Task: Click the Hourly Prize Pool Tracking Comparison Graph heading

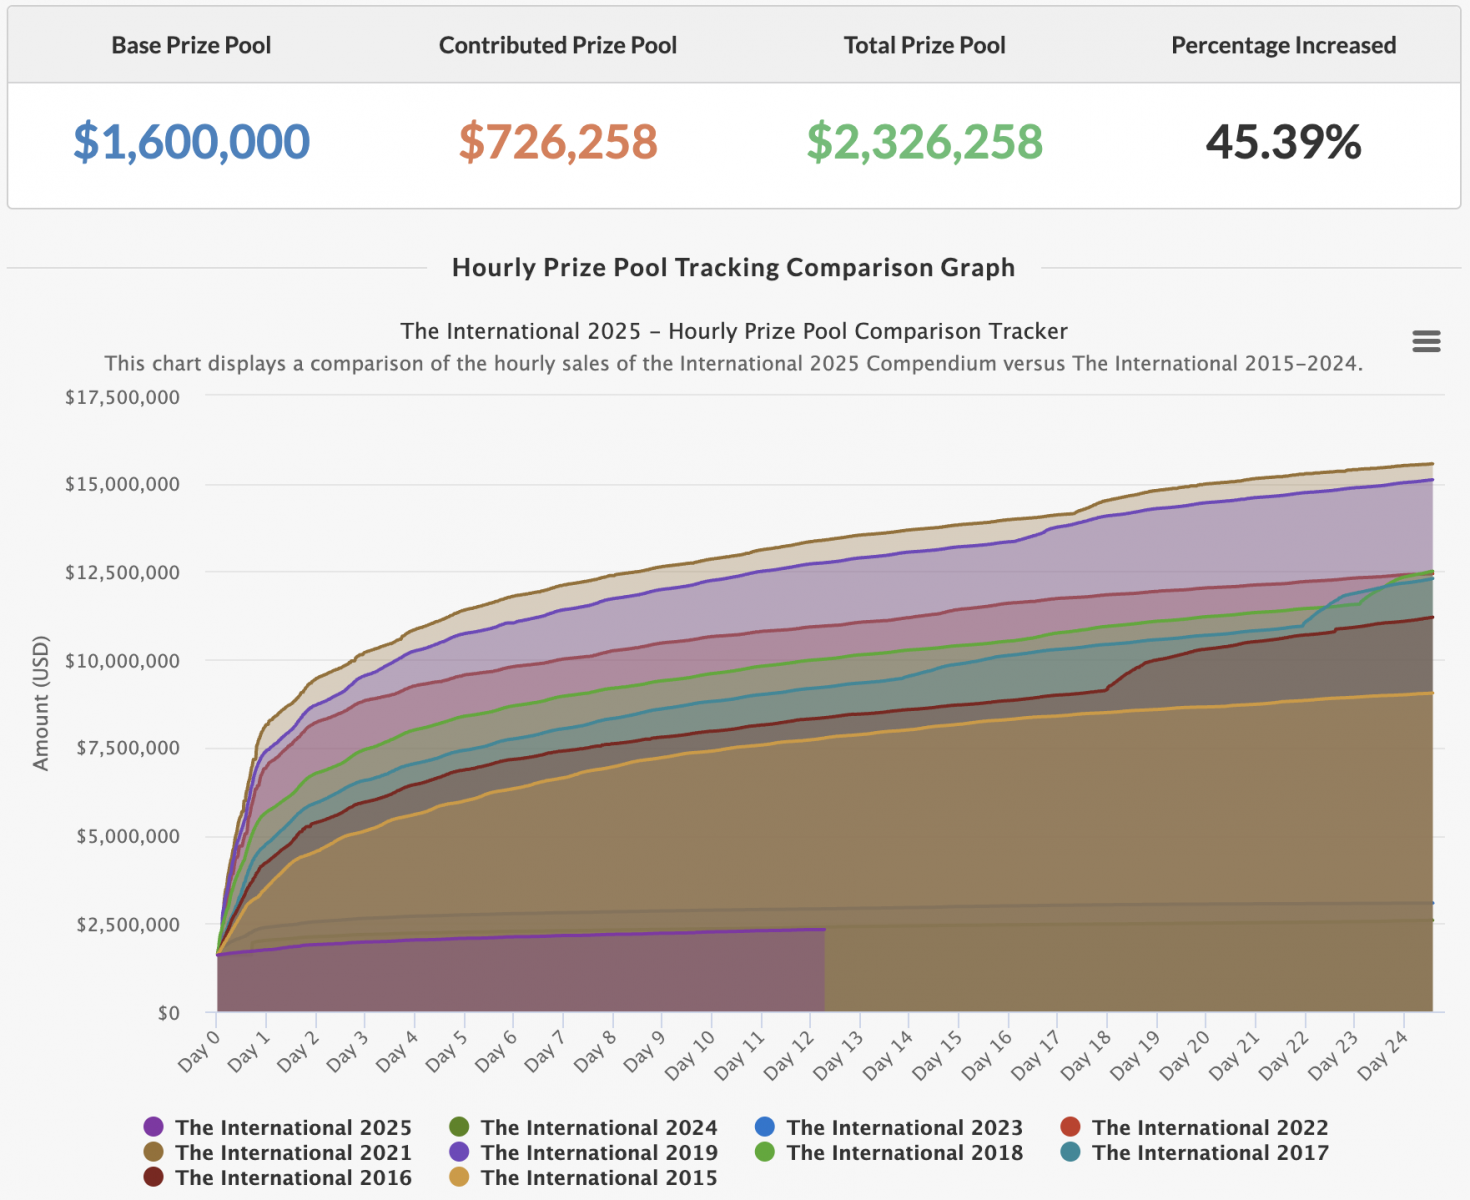Action: [734, 267]
